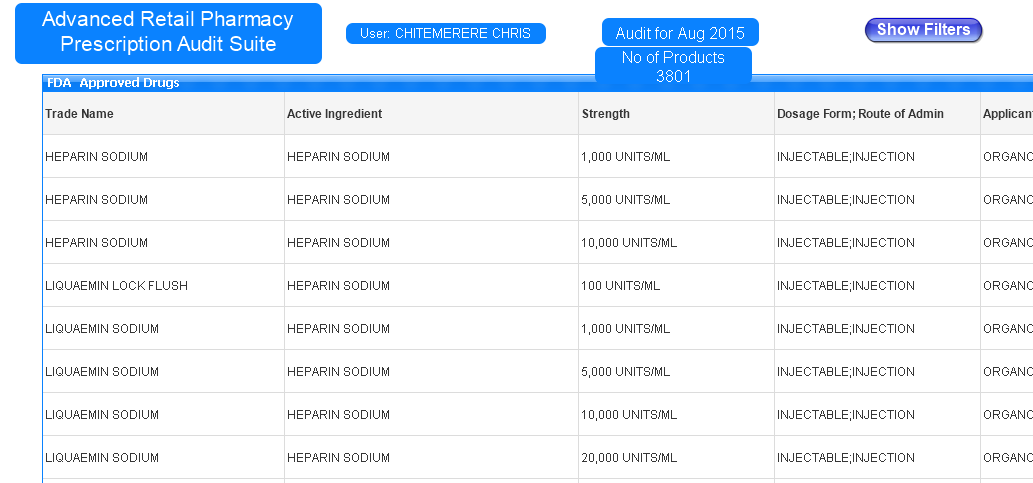
Task: Select the first HEPARIN SODIUM trade name cell
Action: (x=96, y=157)
